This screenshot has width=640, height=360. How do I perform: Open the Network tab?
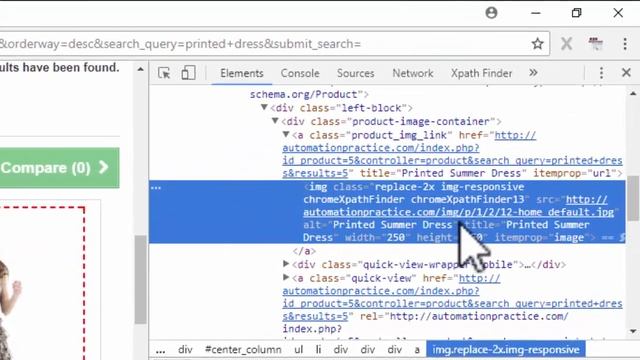[413, 73]
